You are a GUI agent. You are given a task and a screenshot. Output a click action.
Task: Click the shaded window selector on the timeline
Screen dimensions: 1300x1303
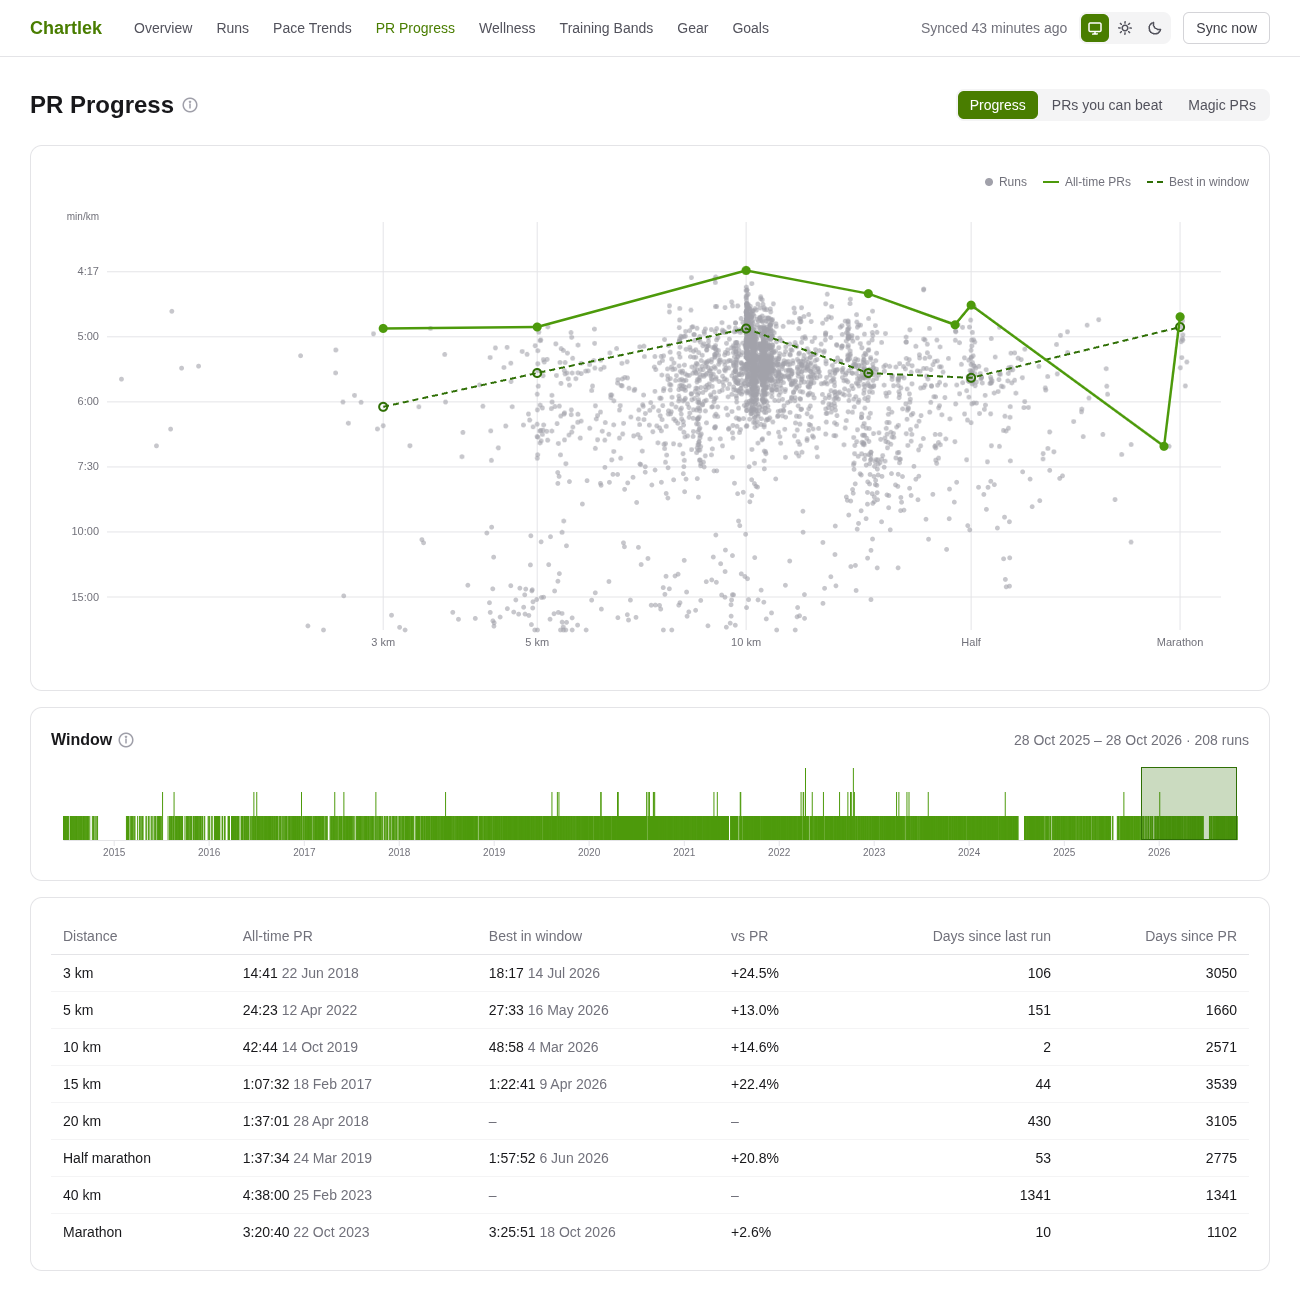[1189, 803]
